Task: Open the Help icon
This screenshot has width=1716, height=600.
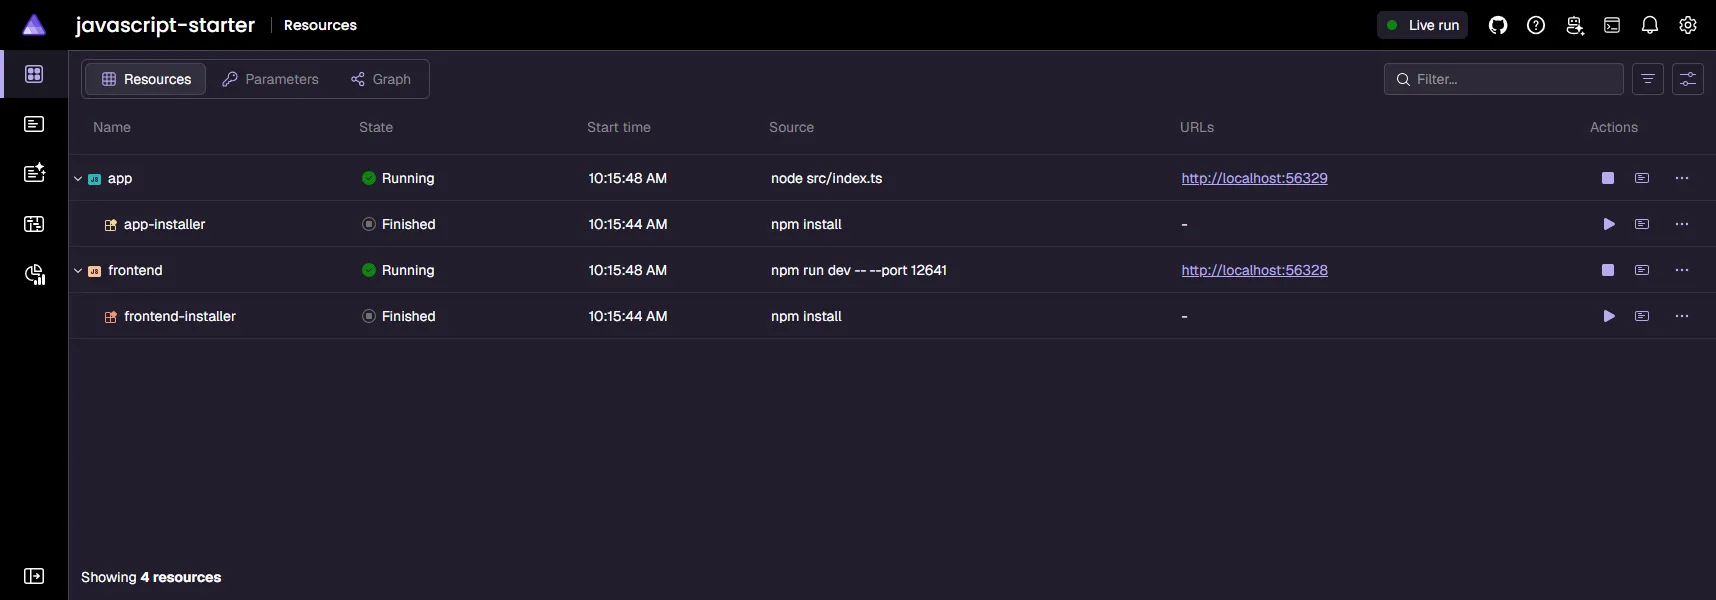Action: [x=1536, y=25]
